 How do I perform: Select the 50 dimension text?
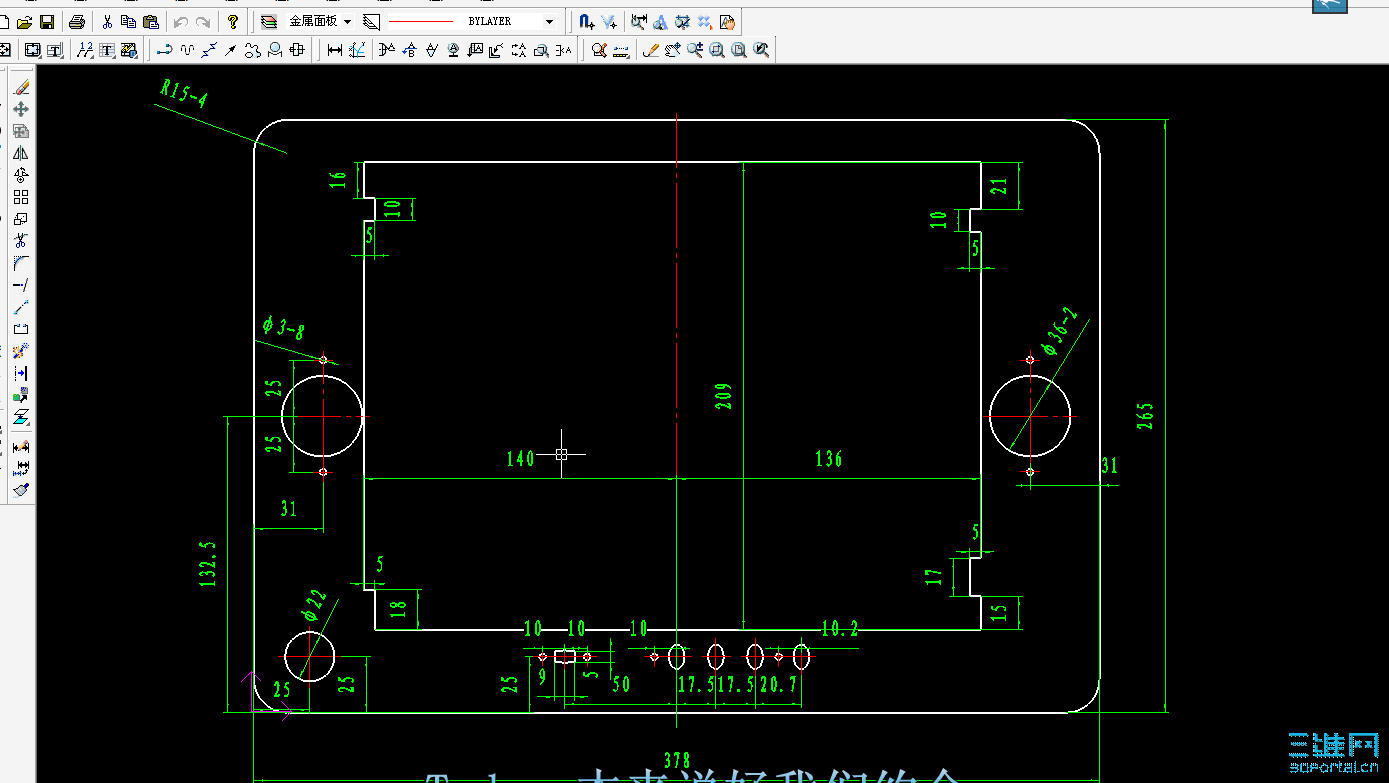621,685
